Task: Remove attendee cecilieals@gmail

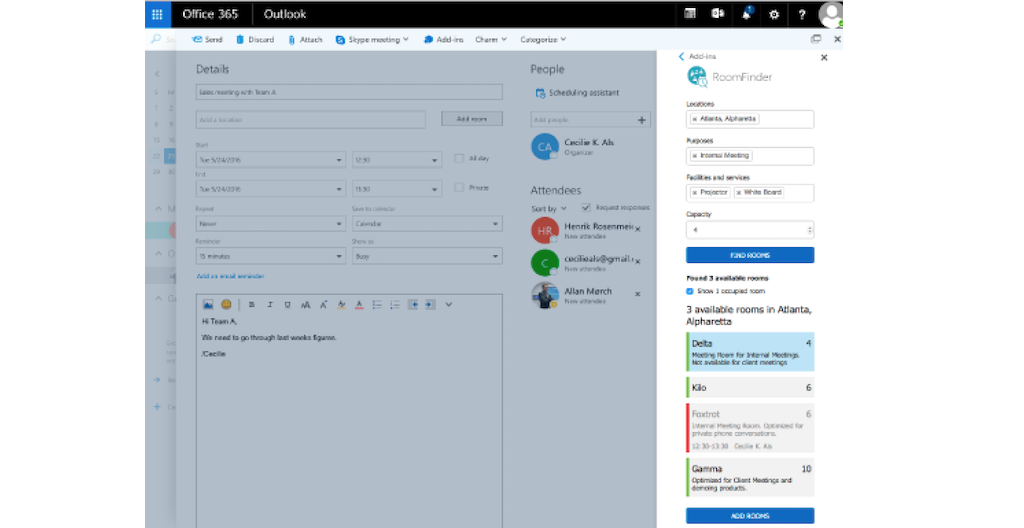Action: tap(638, 261)
